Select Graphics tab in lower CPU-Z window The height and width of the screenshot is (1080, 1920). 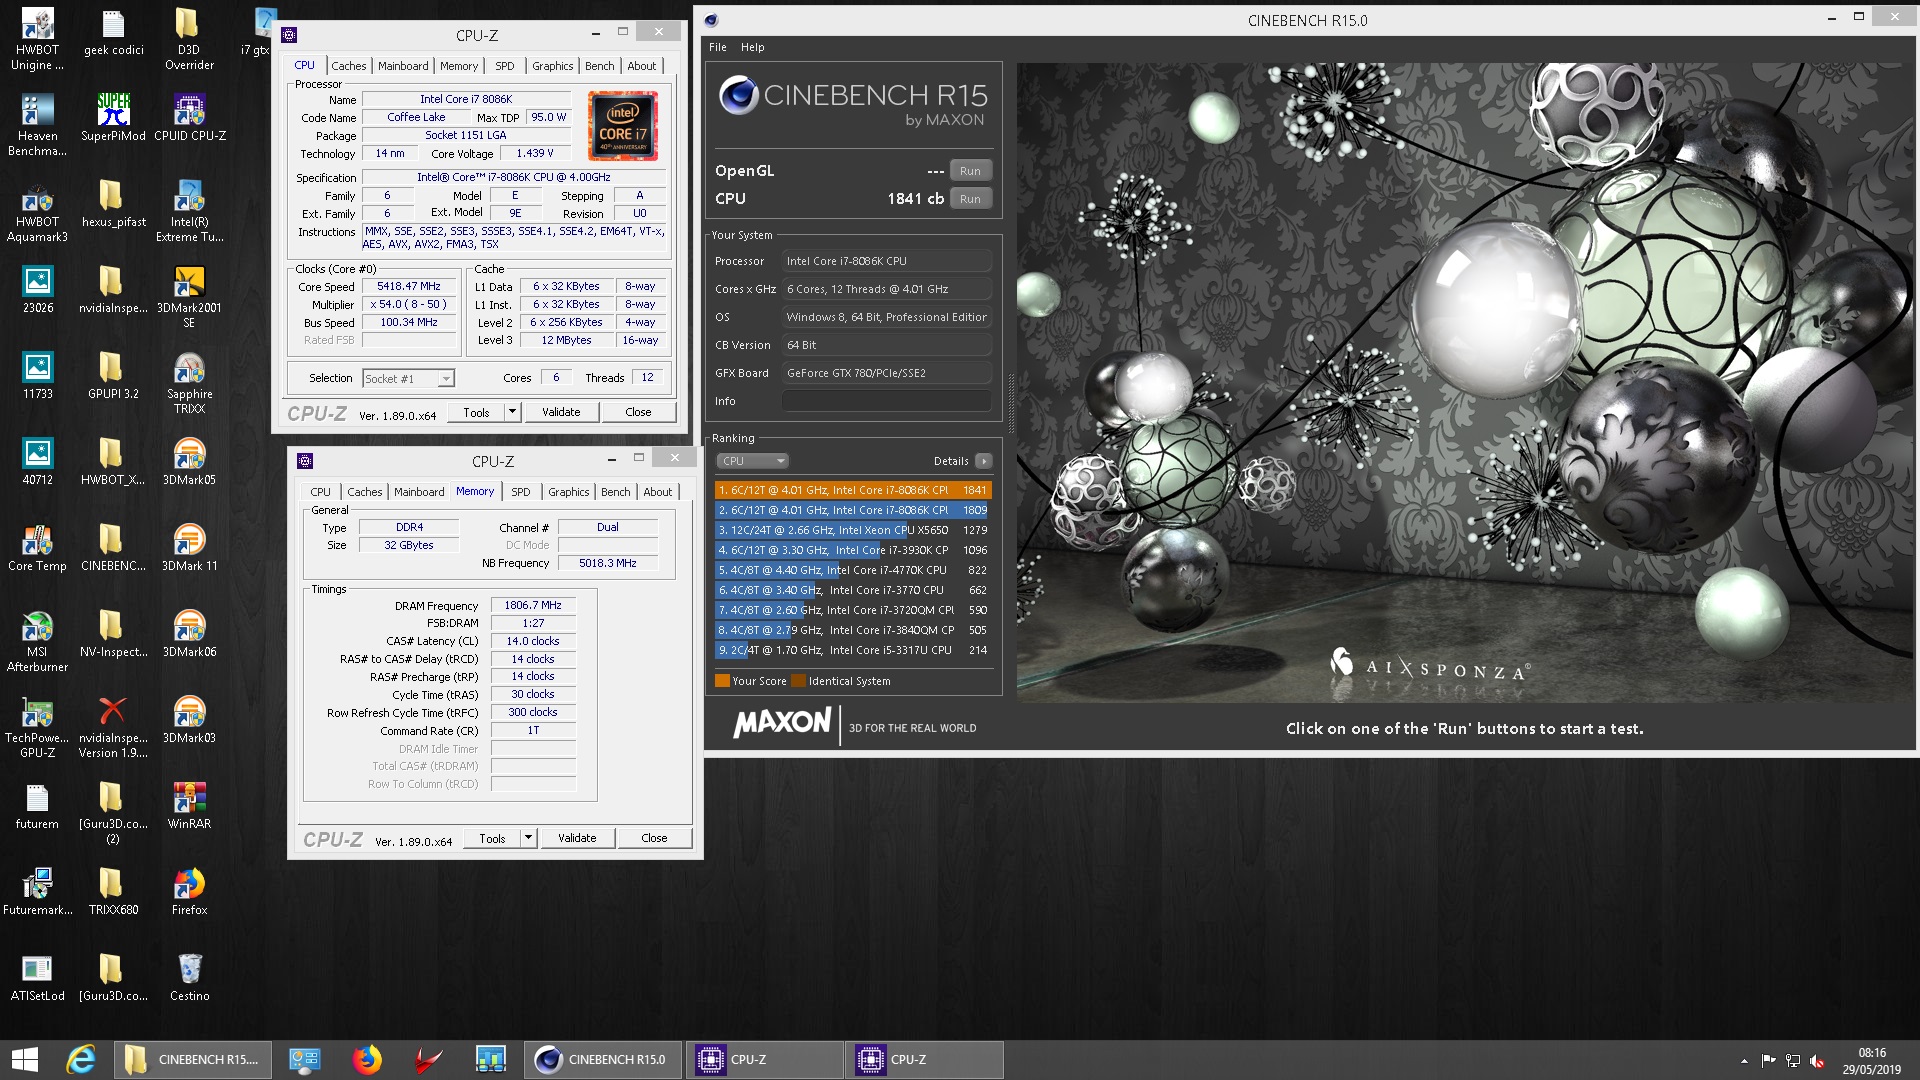(569, 492)
